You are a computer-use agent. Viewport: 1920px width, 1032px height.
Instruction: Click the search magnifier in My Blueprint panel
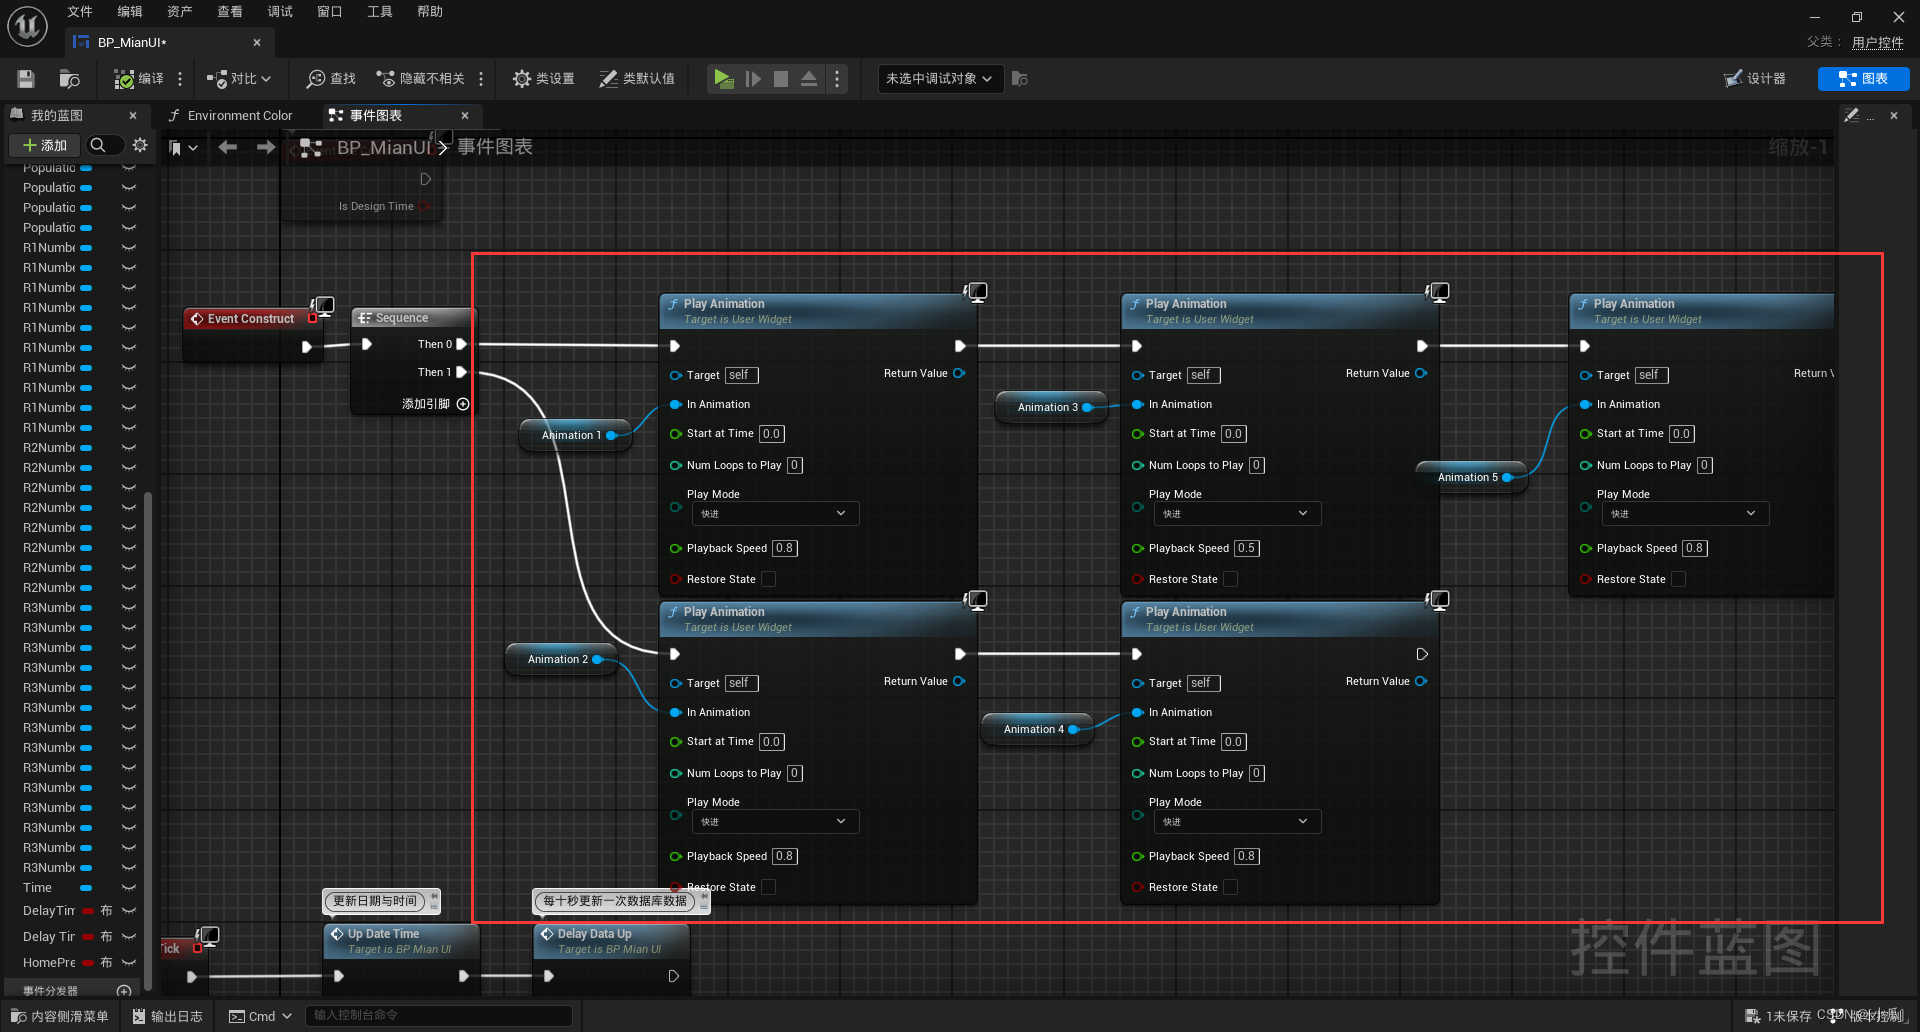pyautogui.click(x=98, y=145)
